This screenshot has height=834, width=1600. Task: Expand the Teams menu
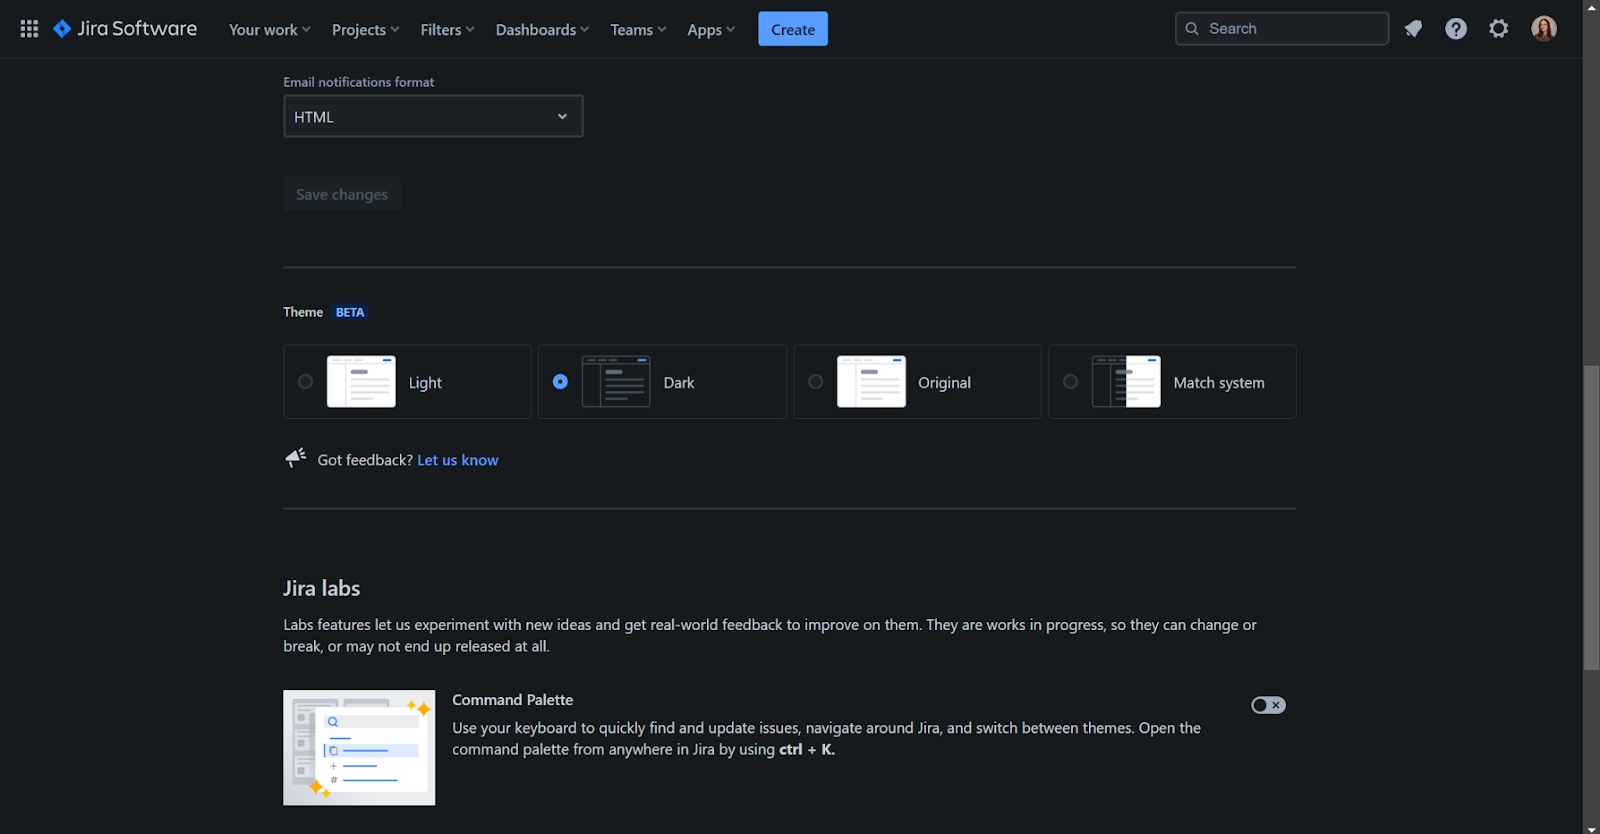pos(638,30)
